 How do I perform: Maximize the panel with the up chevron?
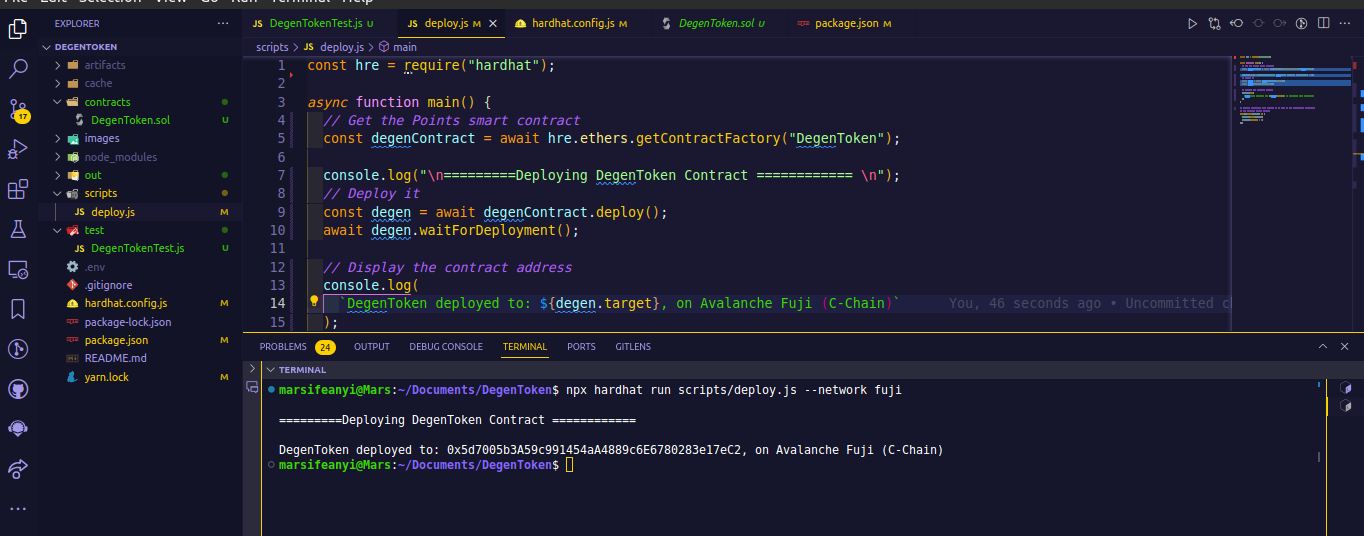[x=1323, y=346]
